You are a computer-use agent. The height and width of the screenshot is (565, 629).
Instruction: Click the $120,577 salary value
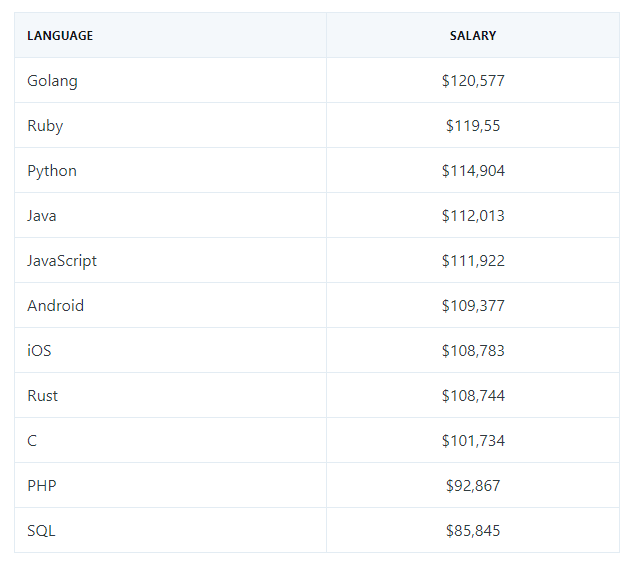(x=473, y=81)
